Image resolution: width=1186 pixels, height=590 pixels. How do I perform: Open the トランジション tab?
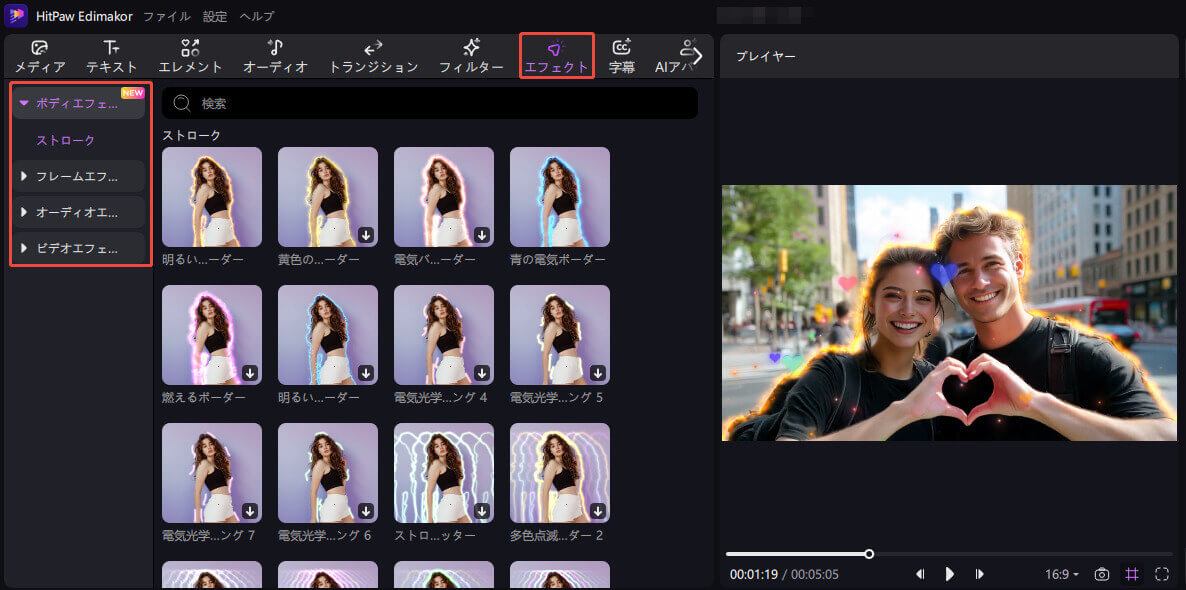(373, 57)
